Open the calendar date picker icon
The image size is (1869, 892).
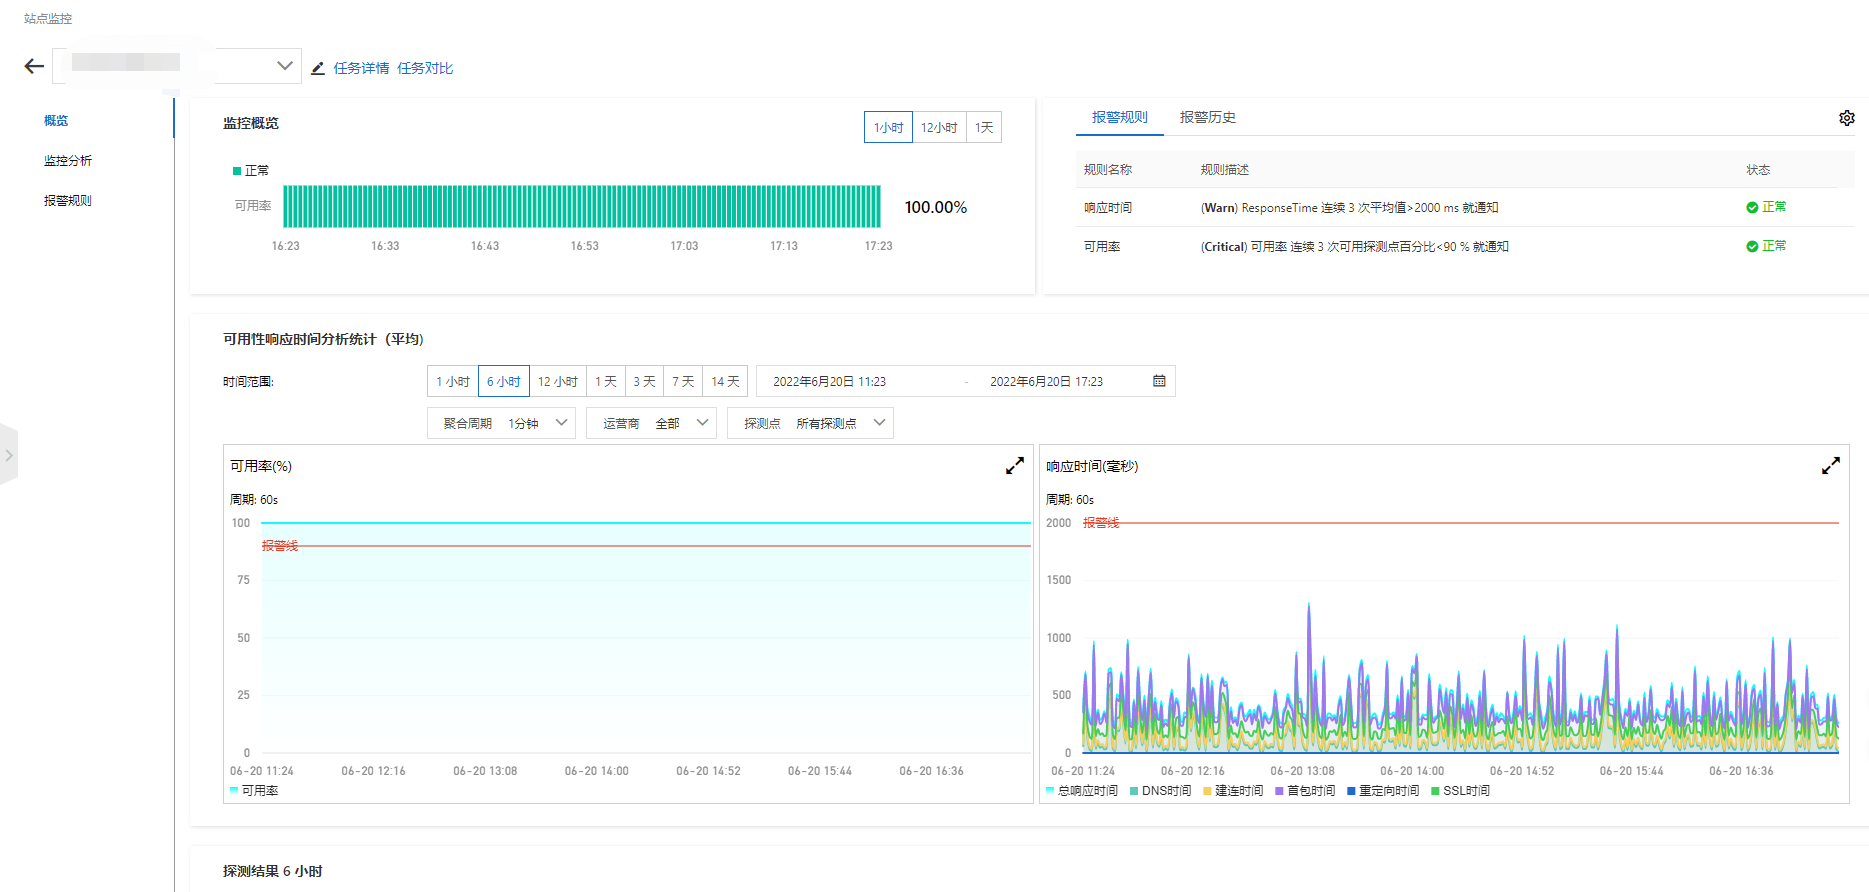1159,381
